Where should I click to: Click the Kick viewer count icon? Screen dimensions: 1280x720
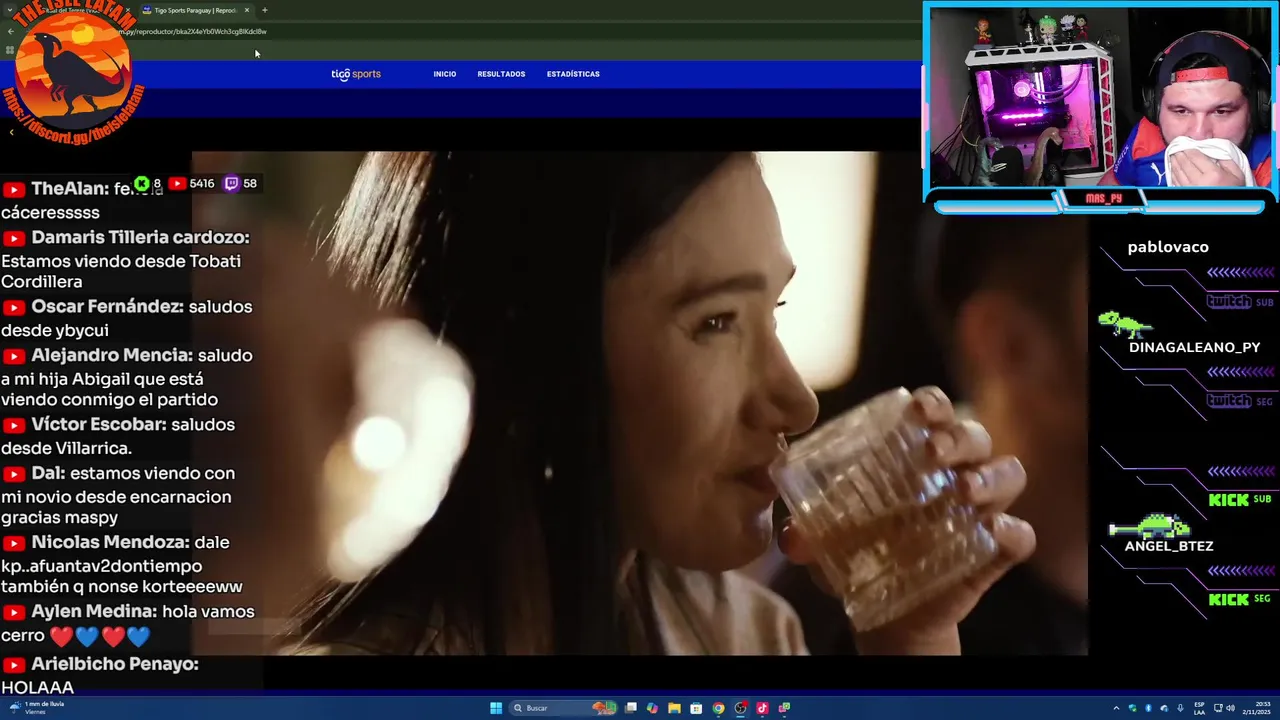click(x=142, y=183)
